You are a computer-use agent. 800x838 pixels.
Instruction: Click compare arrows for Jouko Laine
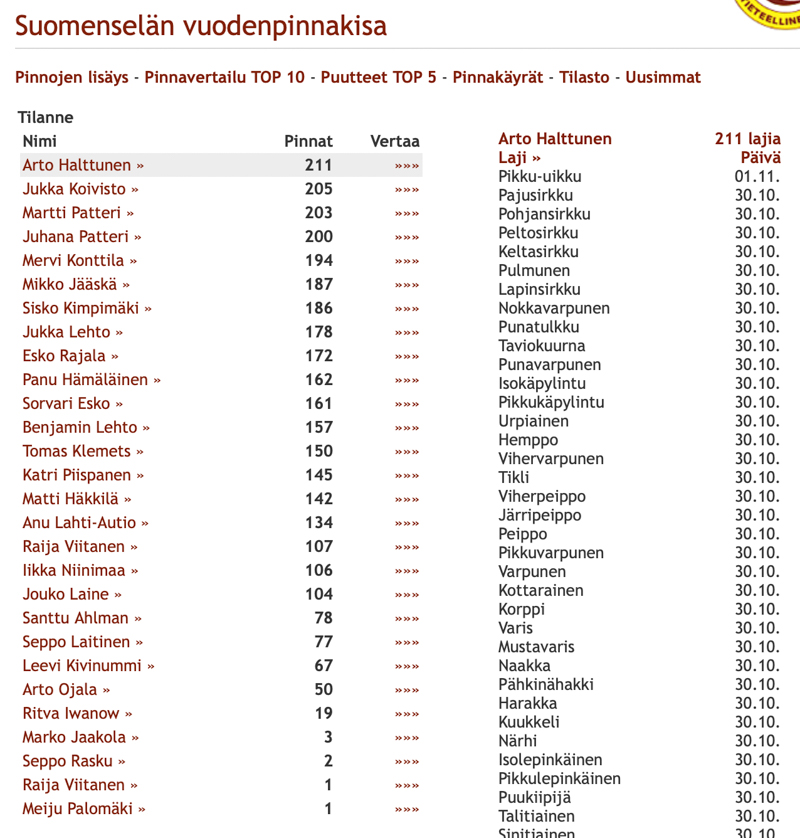click(x=406, y=595)
